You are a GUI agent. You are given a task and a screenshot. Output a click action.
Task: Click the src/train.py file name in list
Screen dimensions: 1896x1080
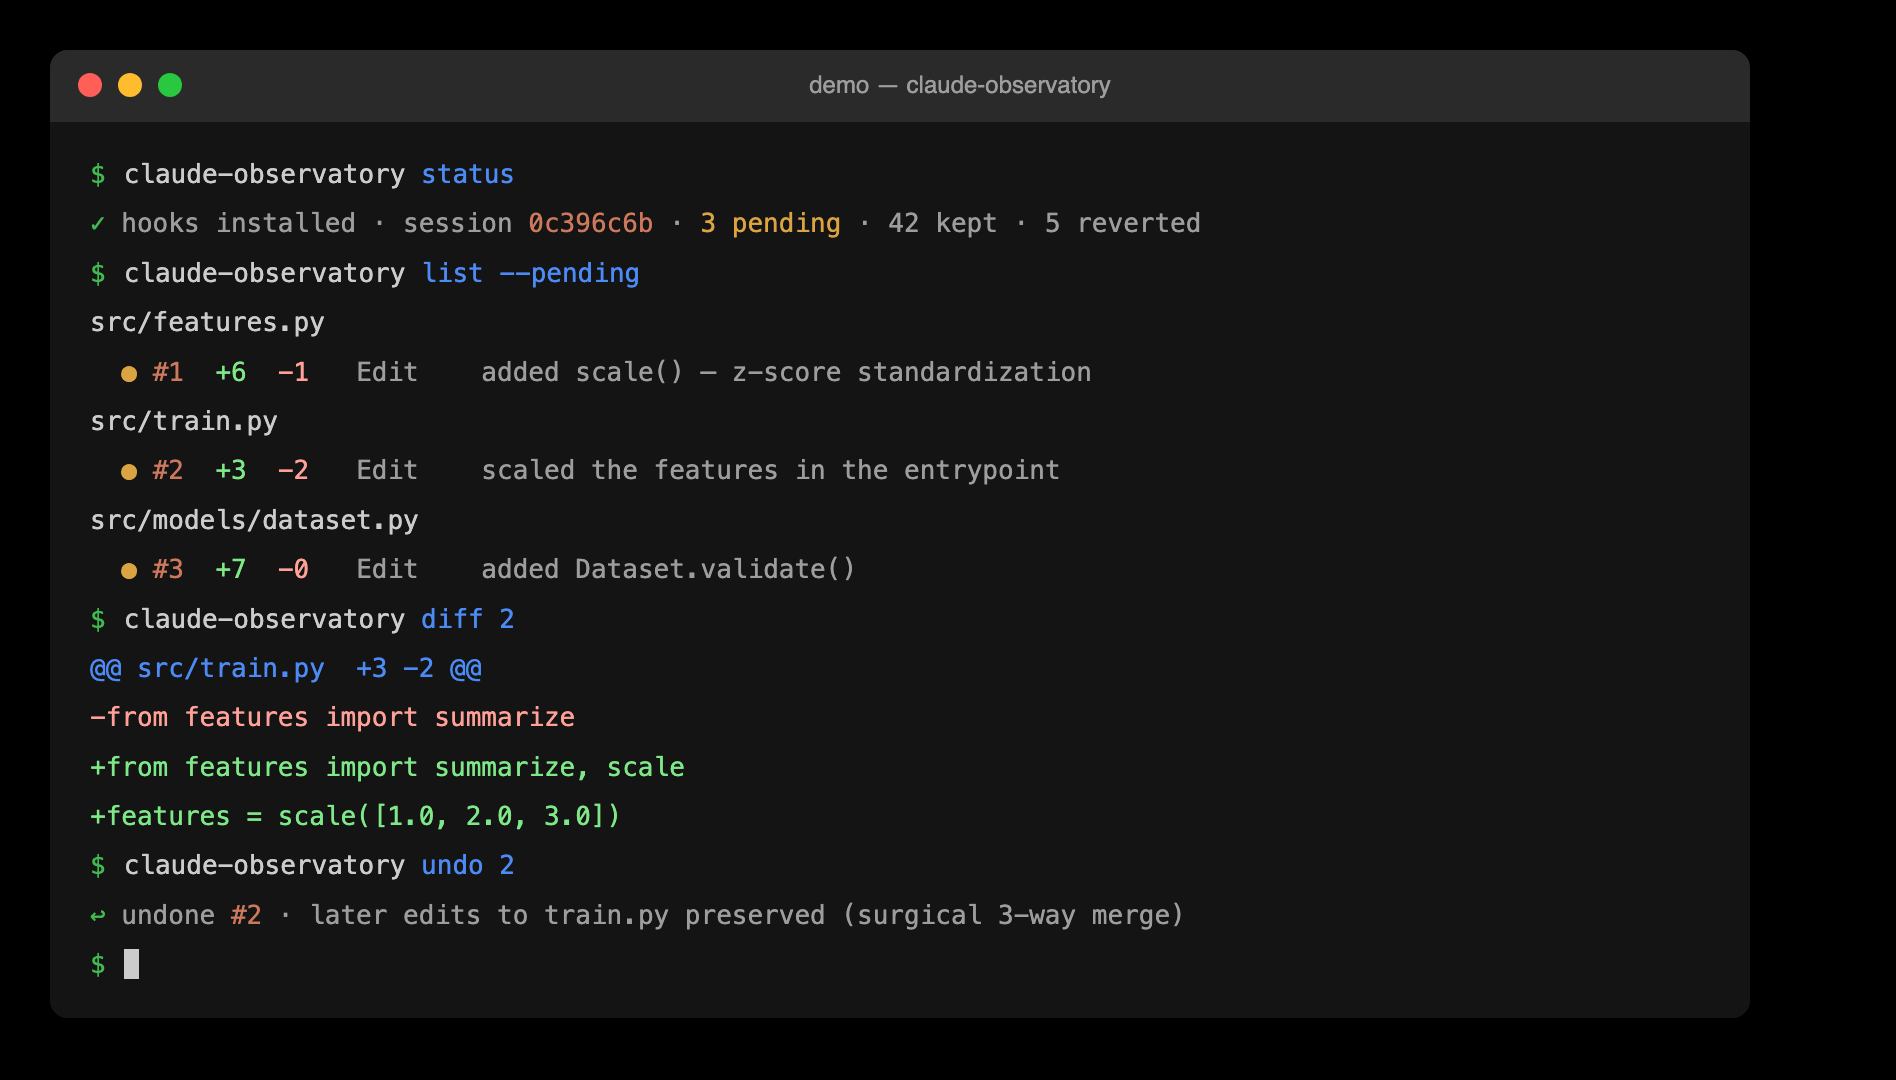pyautogui.click(x=184, y=421)
